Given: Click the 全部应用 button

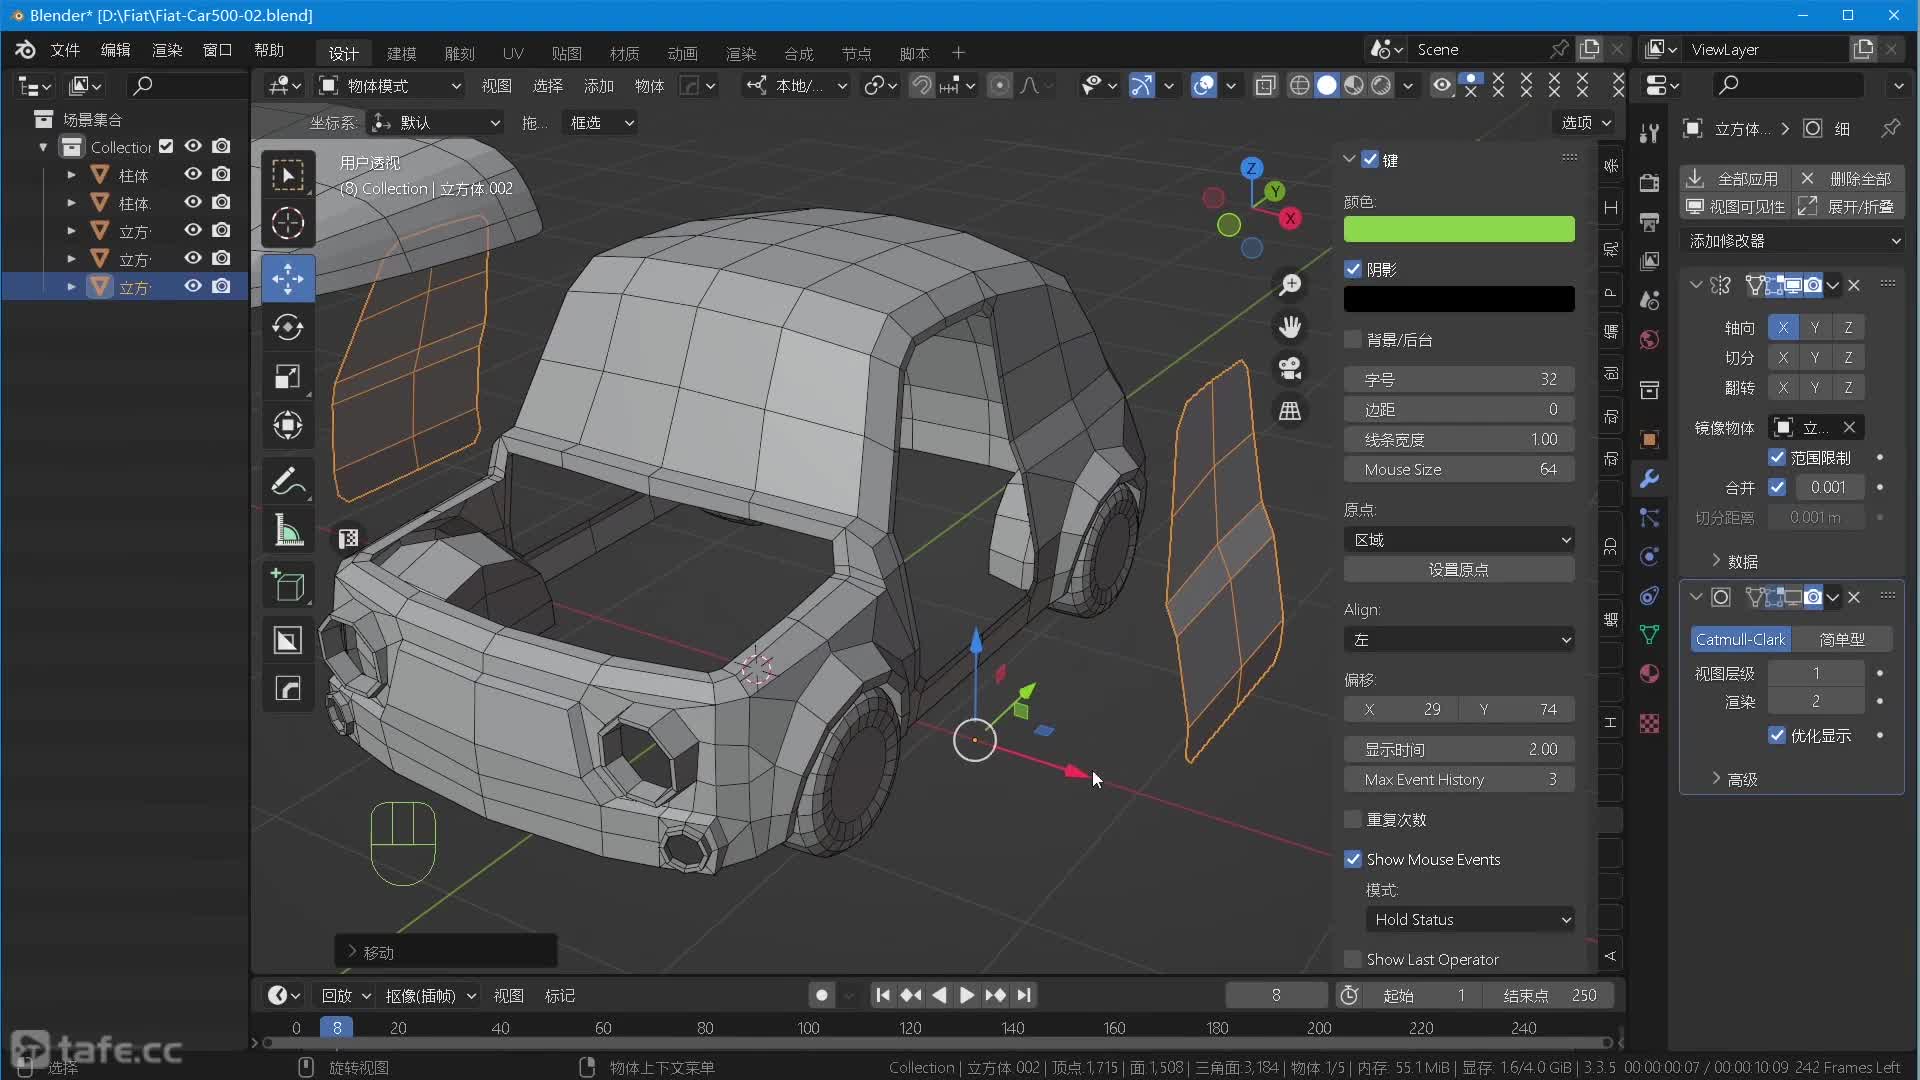Looking at the screenshot, I should click(1736, 178).
